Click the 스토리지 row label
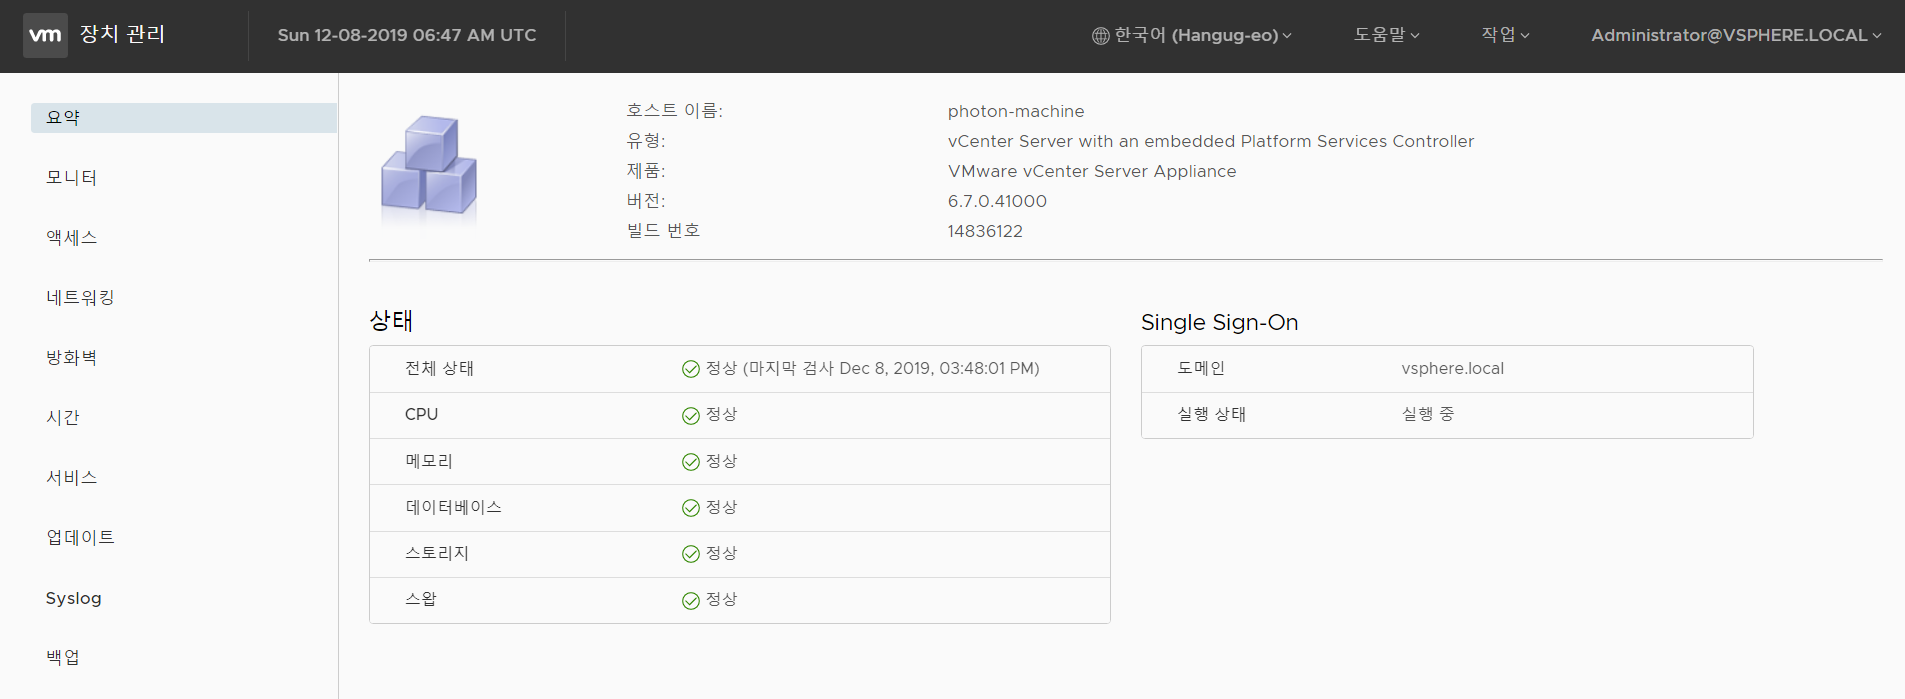The image size is (1905, 699). click(437, 554)
